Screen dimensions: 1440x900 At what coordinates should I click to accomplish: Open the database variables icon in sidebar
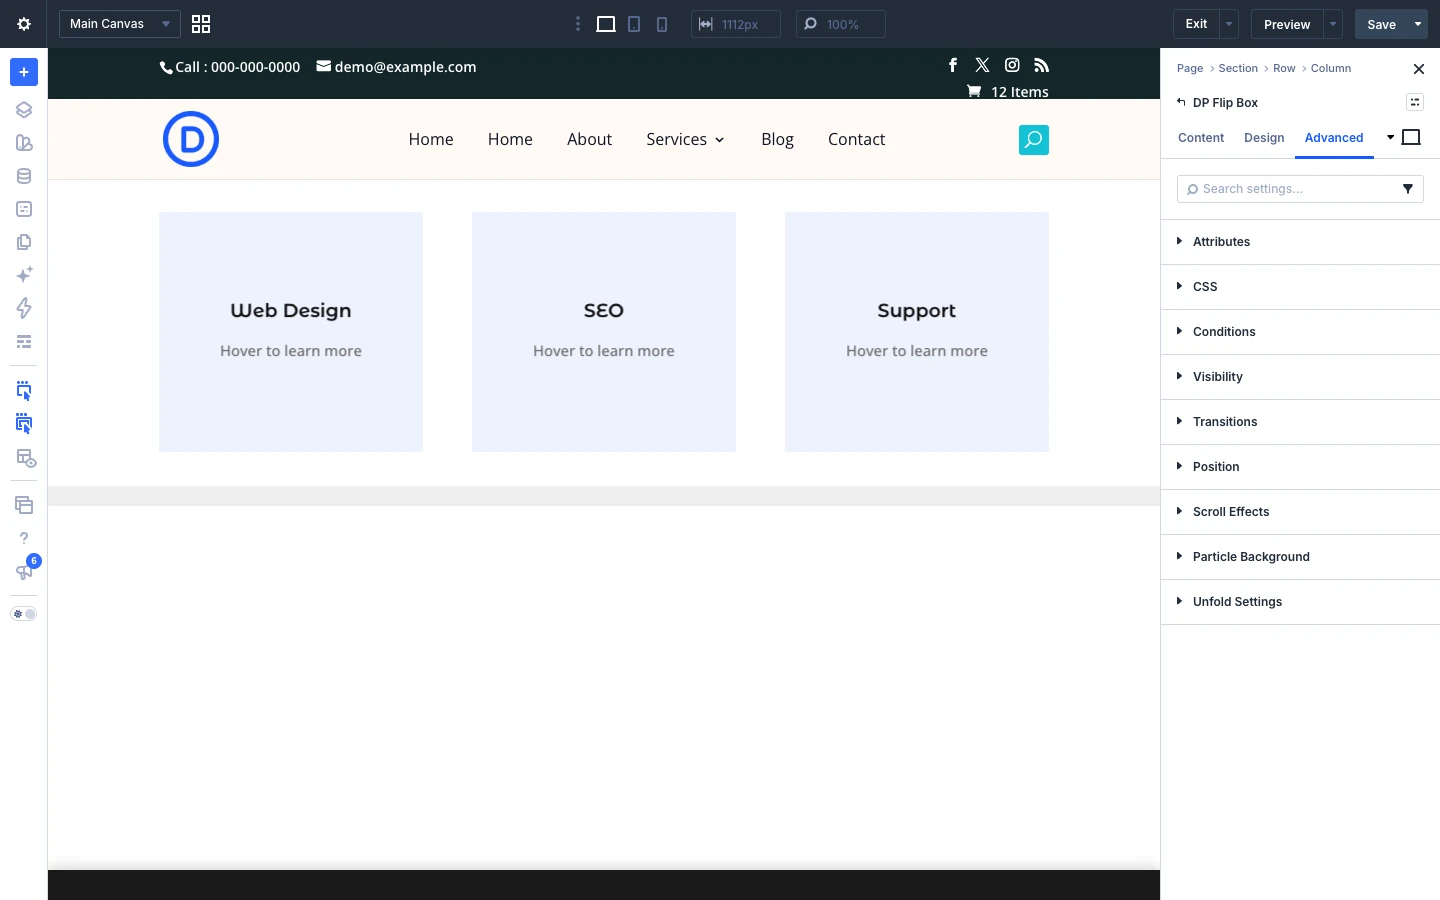click(24, 176)
